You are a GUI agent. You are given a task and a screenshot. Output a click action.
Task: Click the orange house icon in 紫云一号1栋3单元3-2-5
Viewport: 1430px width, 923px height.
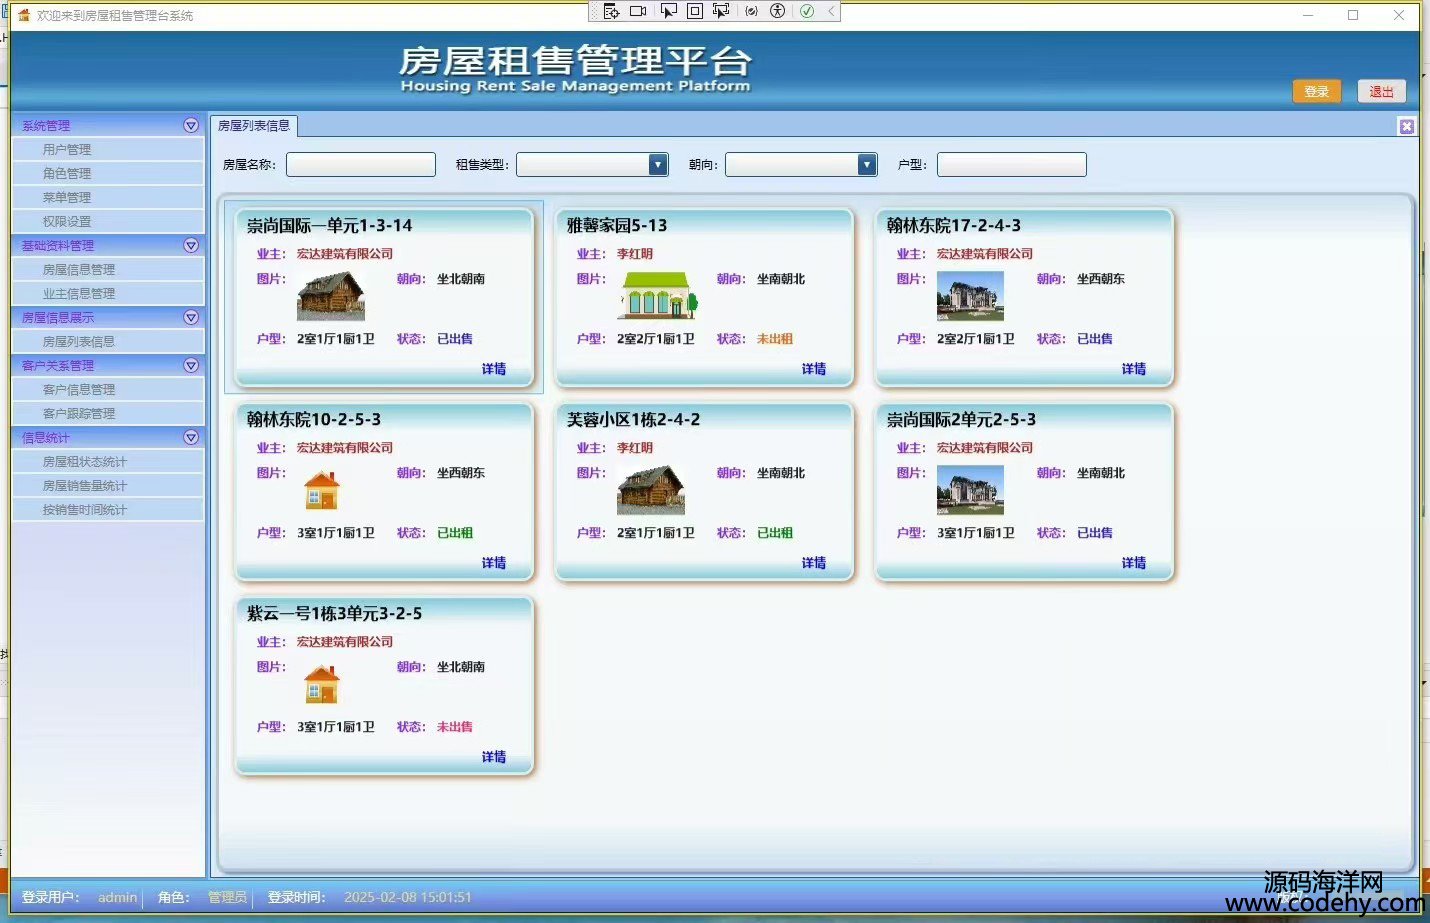(321, 685)
